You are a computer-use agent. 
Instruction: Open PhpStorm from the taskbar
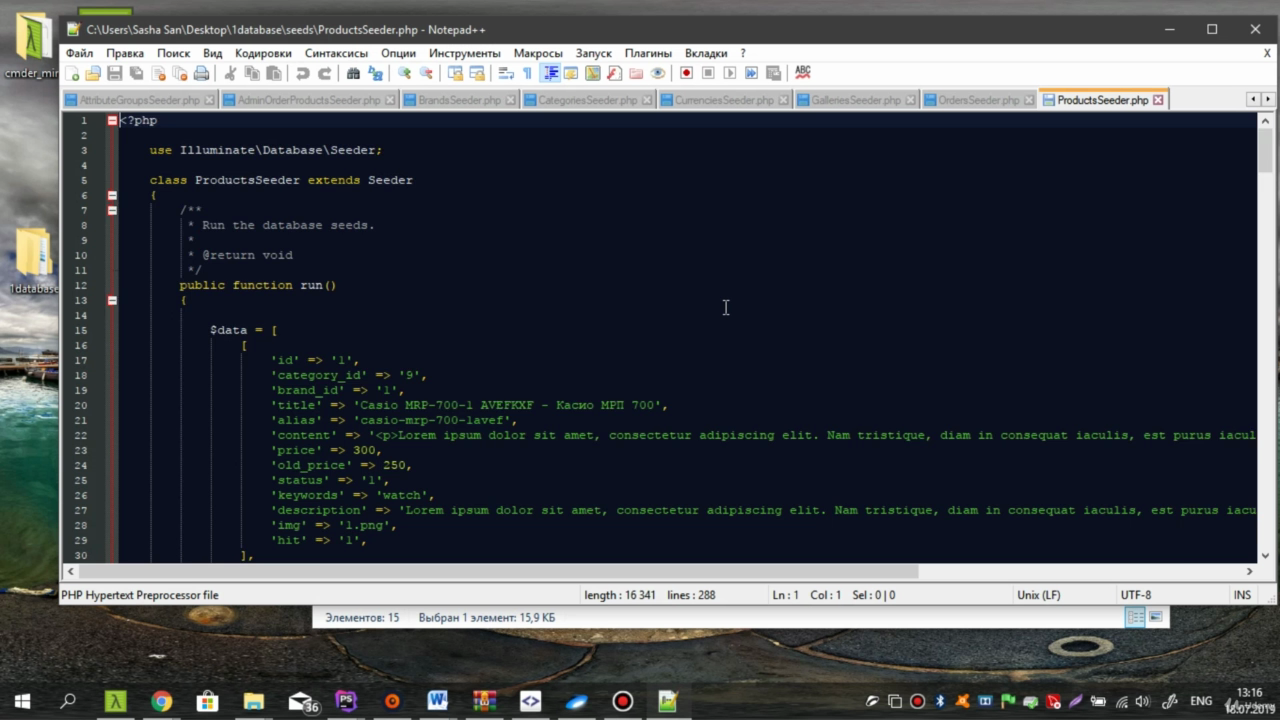(x=346, y=701)
